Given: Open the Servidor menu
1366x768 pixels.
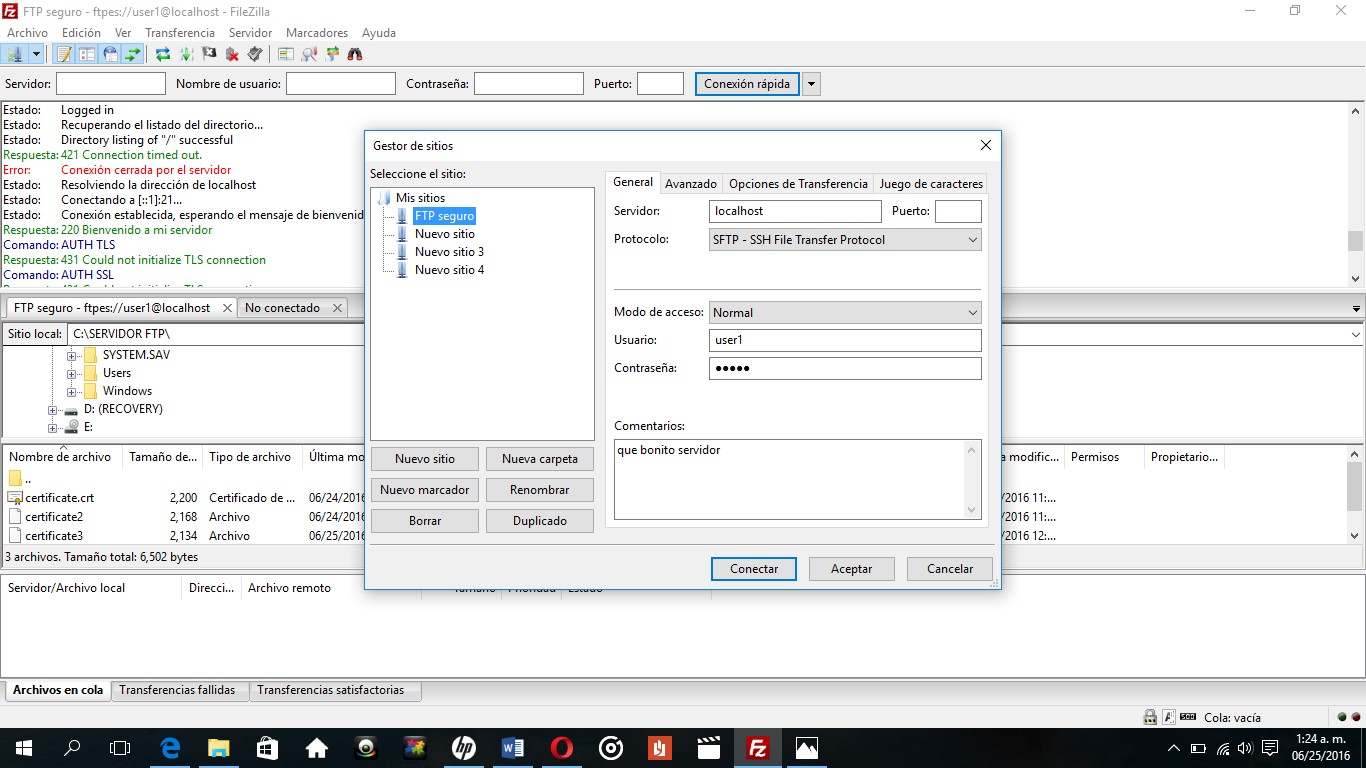Looking at the screenshot, I should pos(250,32).
